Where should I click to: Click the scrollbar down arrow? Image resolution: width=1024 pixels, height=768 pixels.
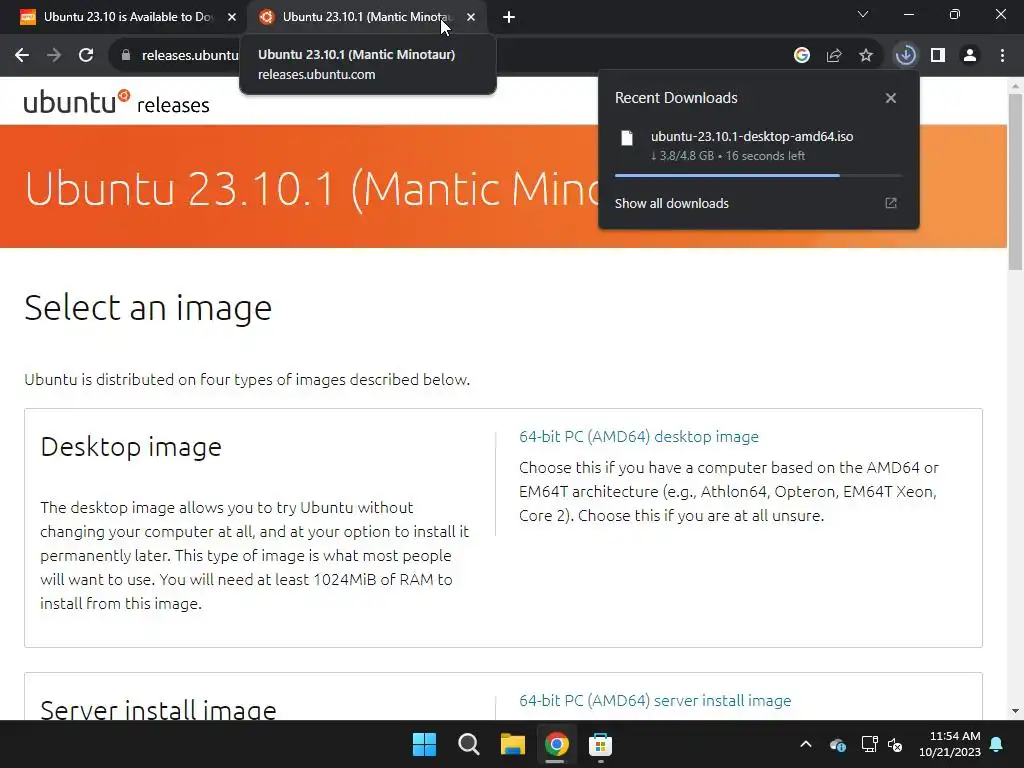[x=1015, y=711]
